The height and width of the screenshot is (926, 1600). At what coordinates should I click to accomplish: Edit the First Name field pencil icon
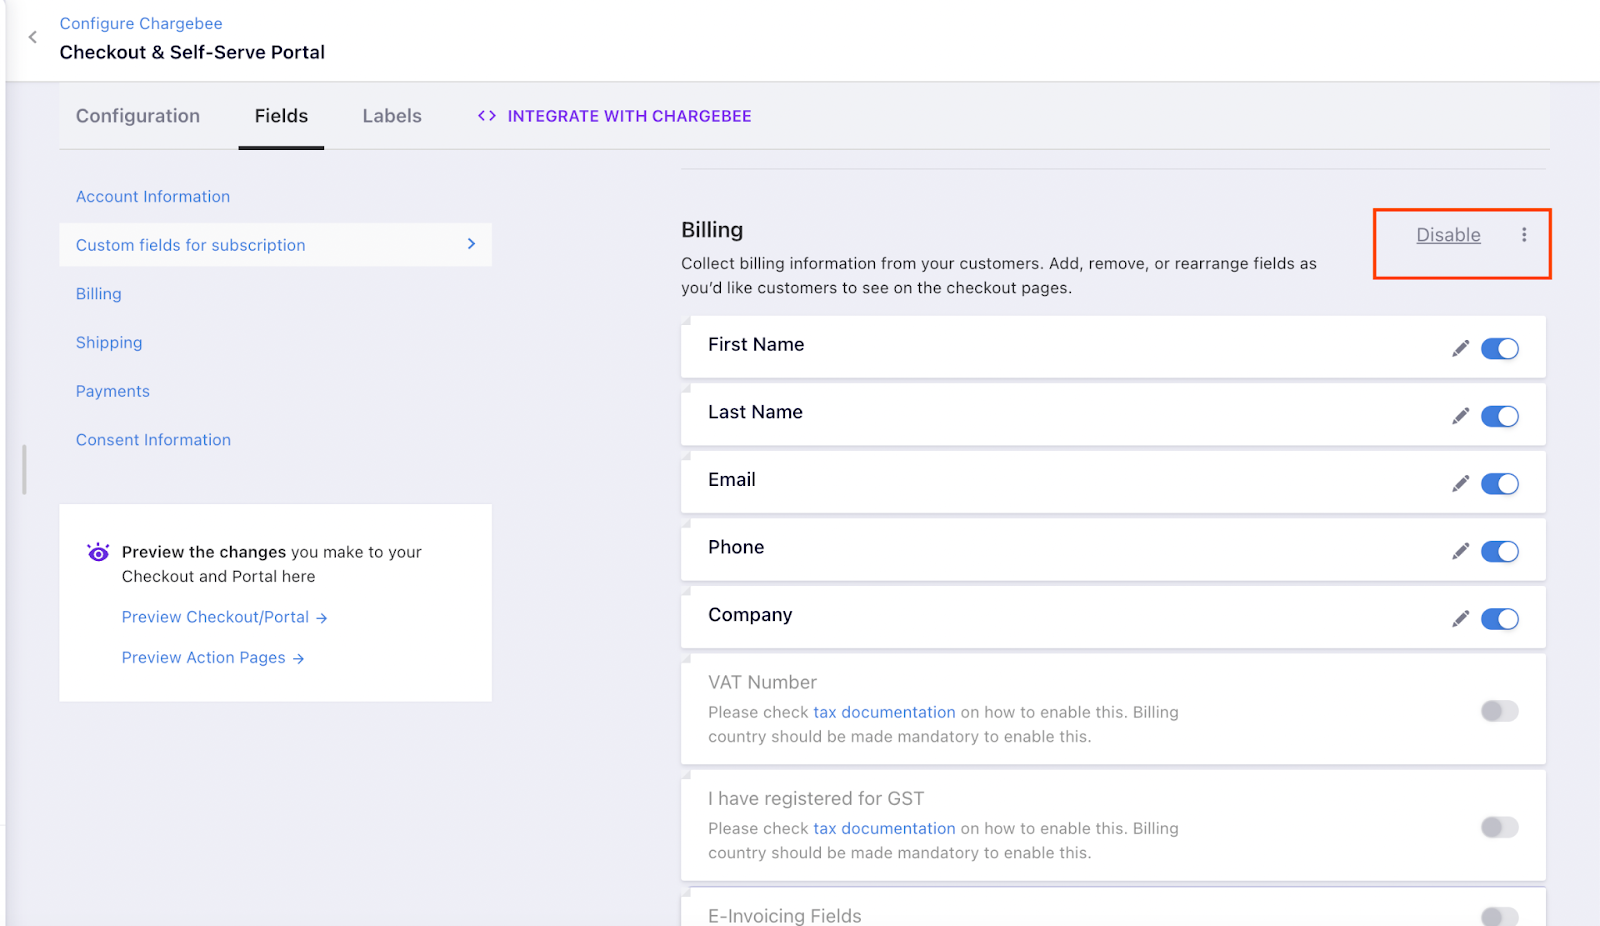tap(1461, 348)
